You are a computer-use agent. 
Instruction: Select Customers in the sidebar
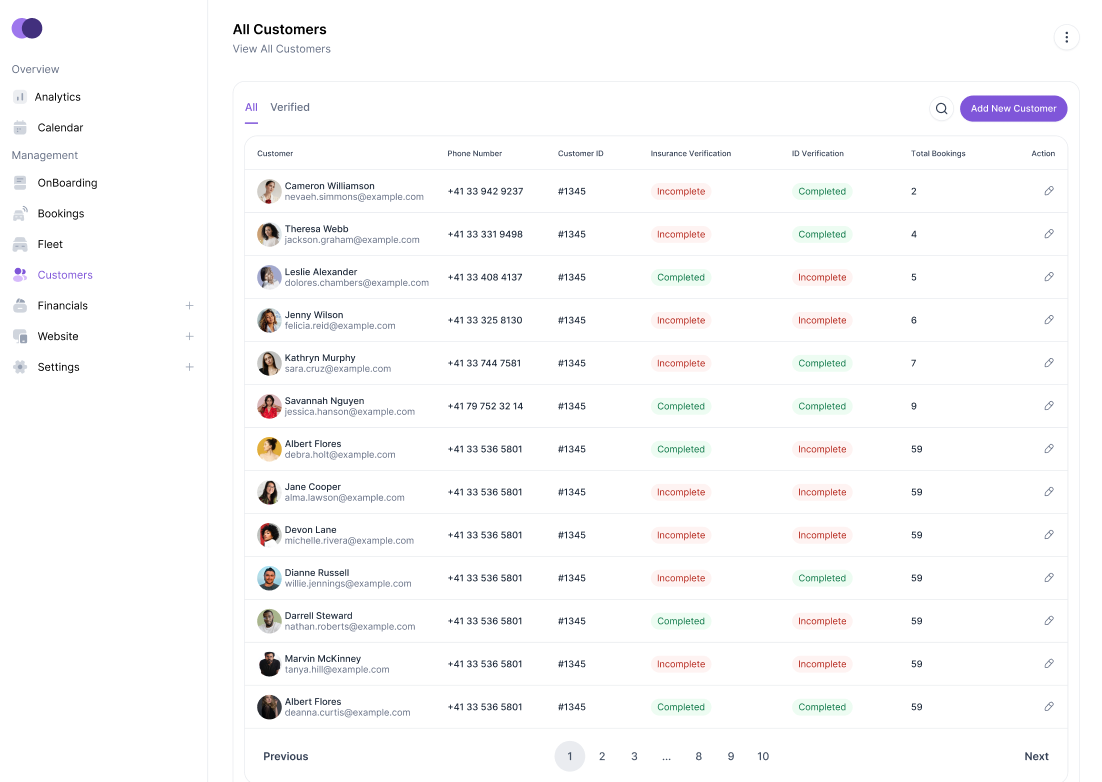(65, 275)
